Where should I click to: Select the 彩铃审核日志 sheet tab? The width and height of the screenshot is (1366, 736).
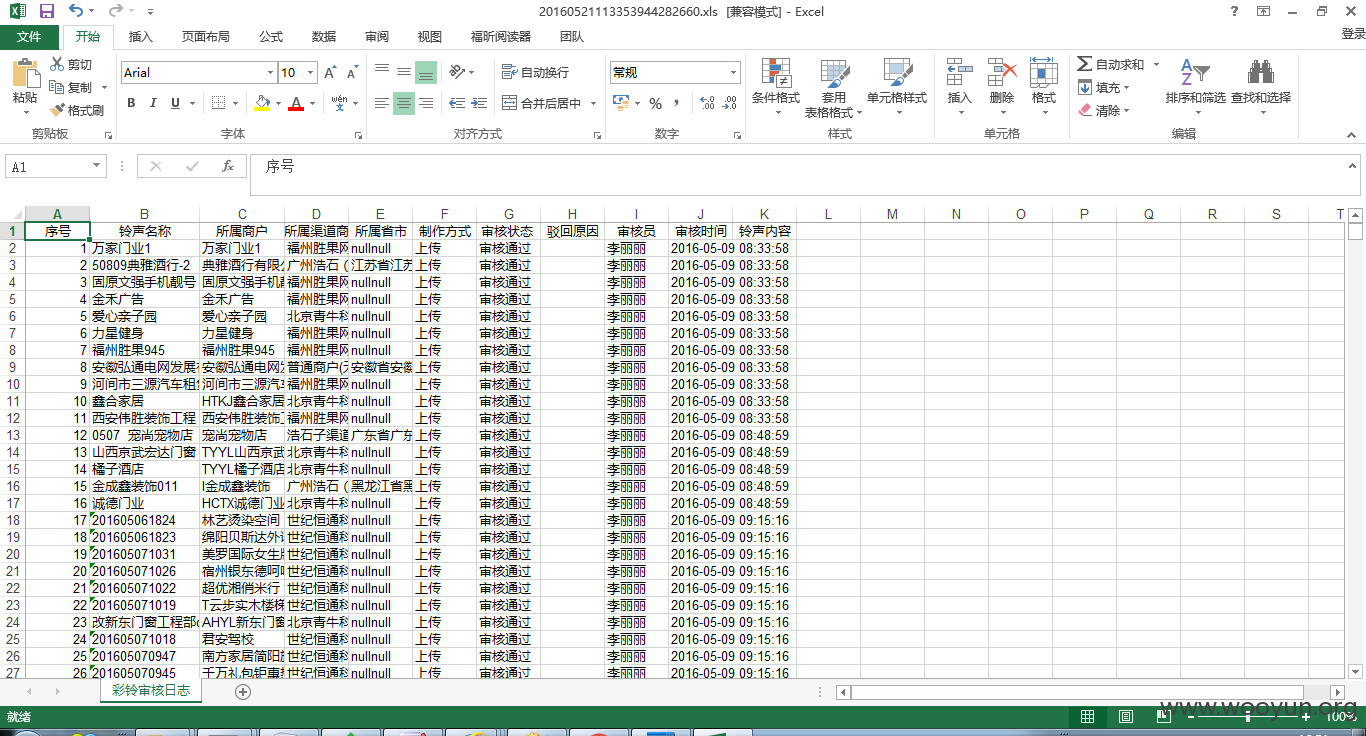tap(151, 691)
